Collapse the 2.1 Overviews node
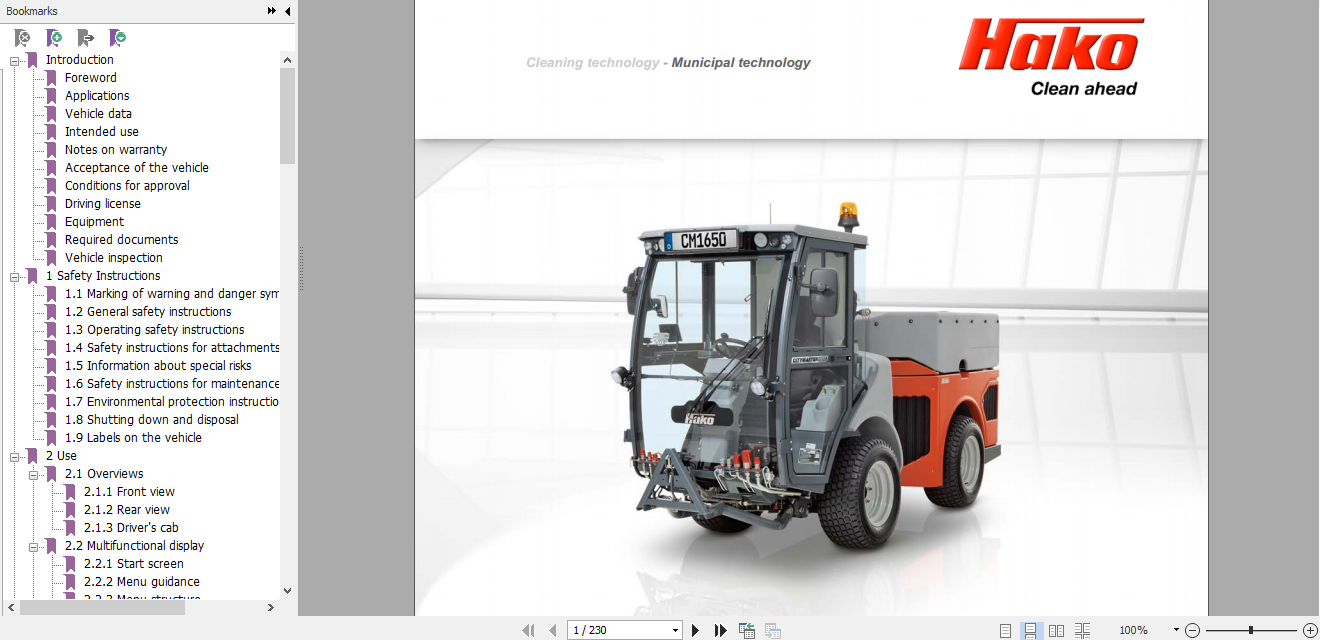1320x640 pixels. [x=33, y=474]
